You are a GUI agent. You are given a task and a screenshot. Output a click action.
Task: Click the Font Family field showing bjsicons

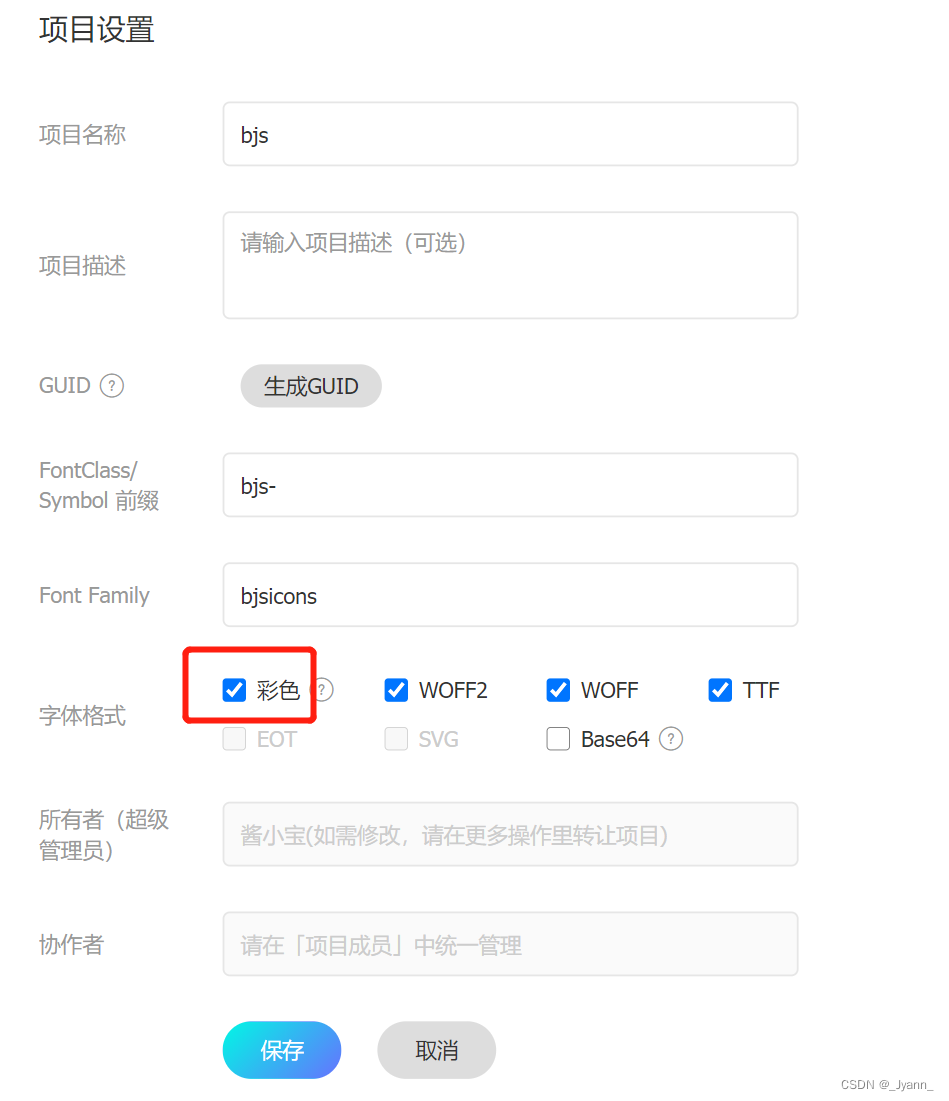510,594
